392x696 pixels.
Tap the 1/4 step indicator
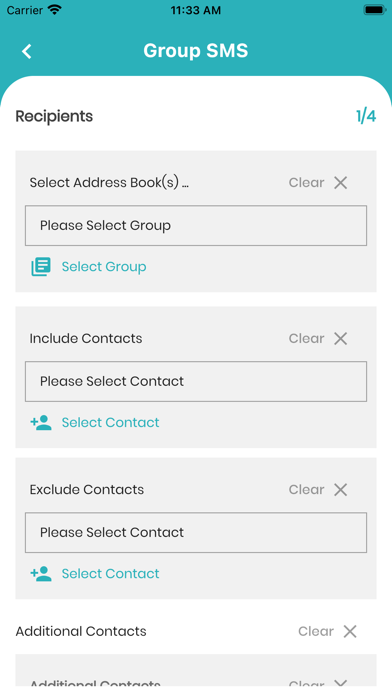click(x=366, y=116)
